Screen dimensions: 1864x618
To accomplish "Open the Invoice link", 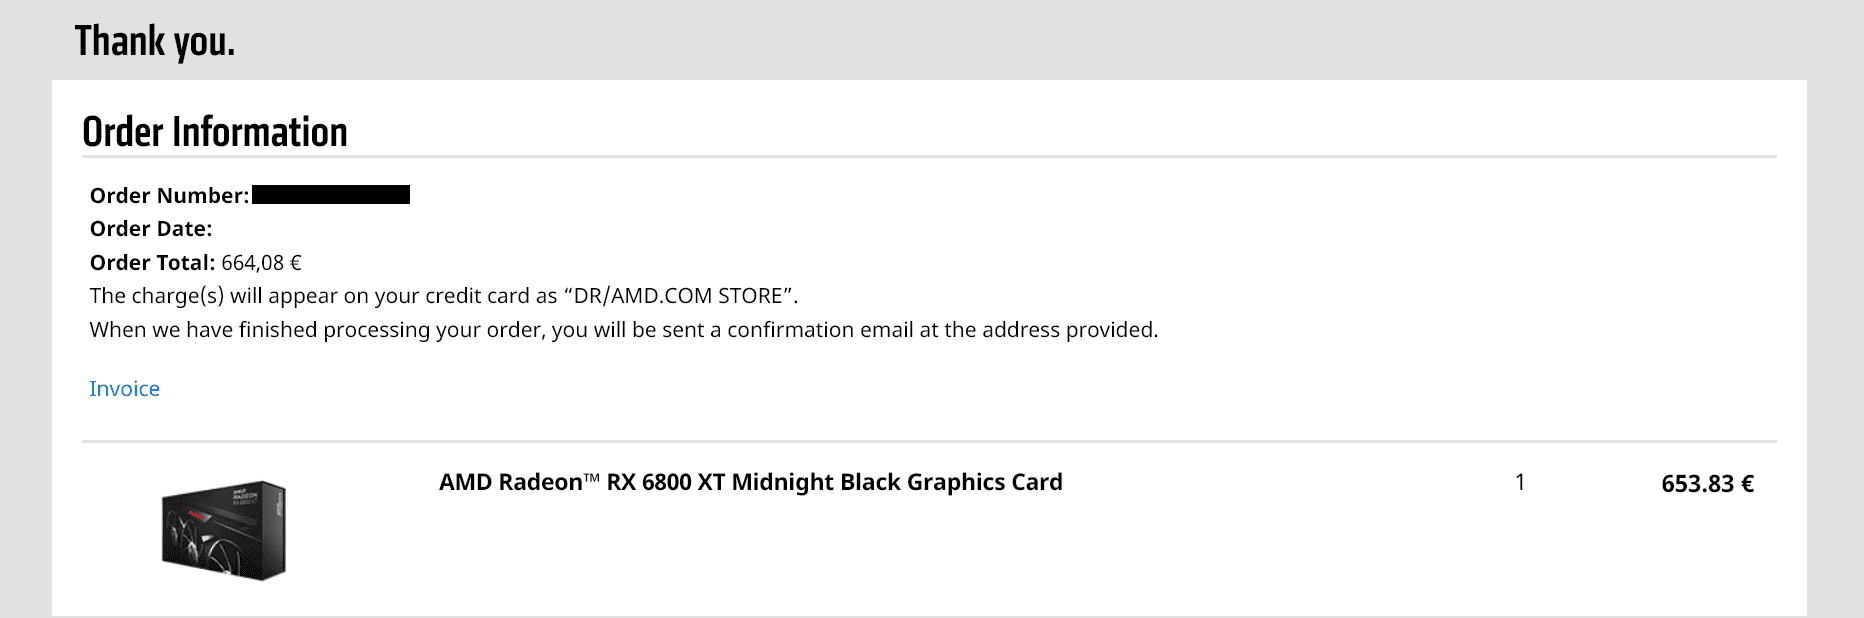I will coord(124,389).
